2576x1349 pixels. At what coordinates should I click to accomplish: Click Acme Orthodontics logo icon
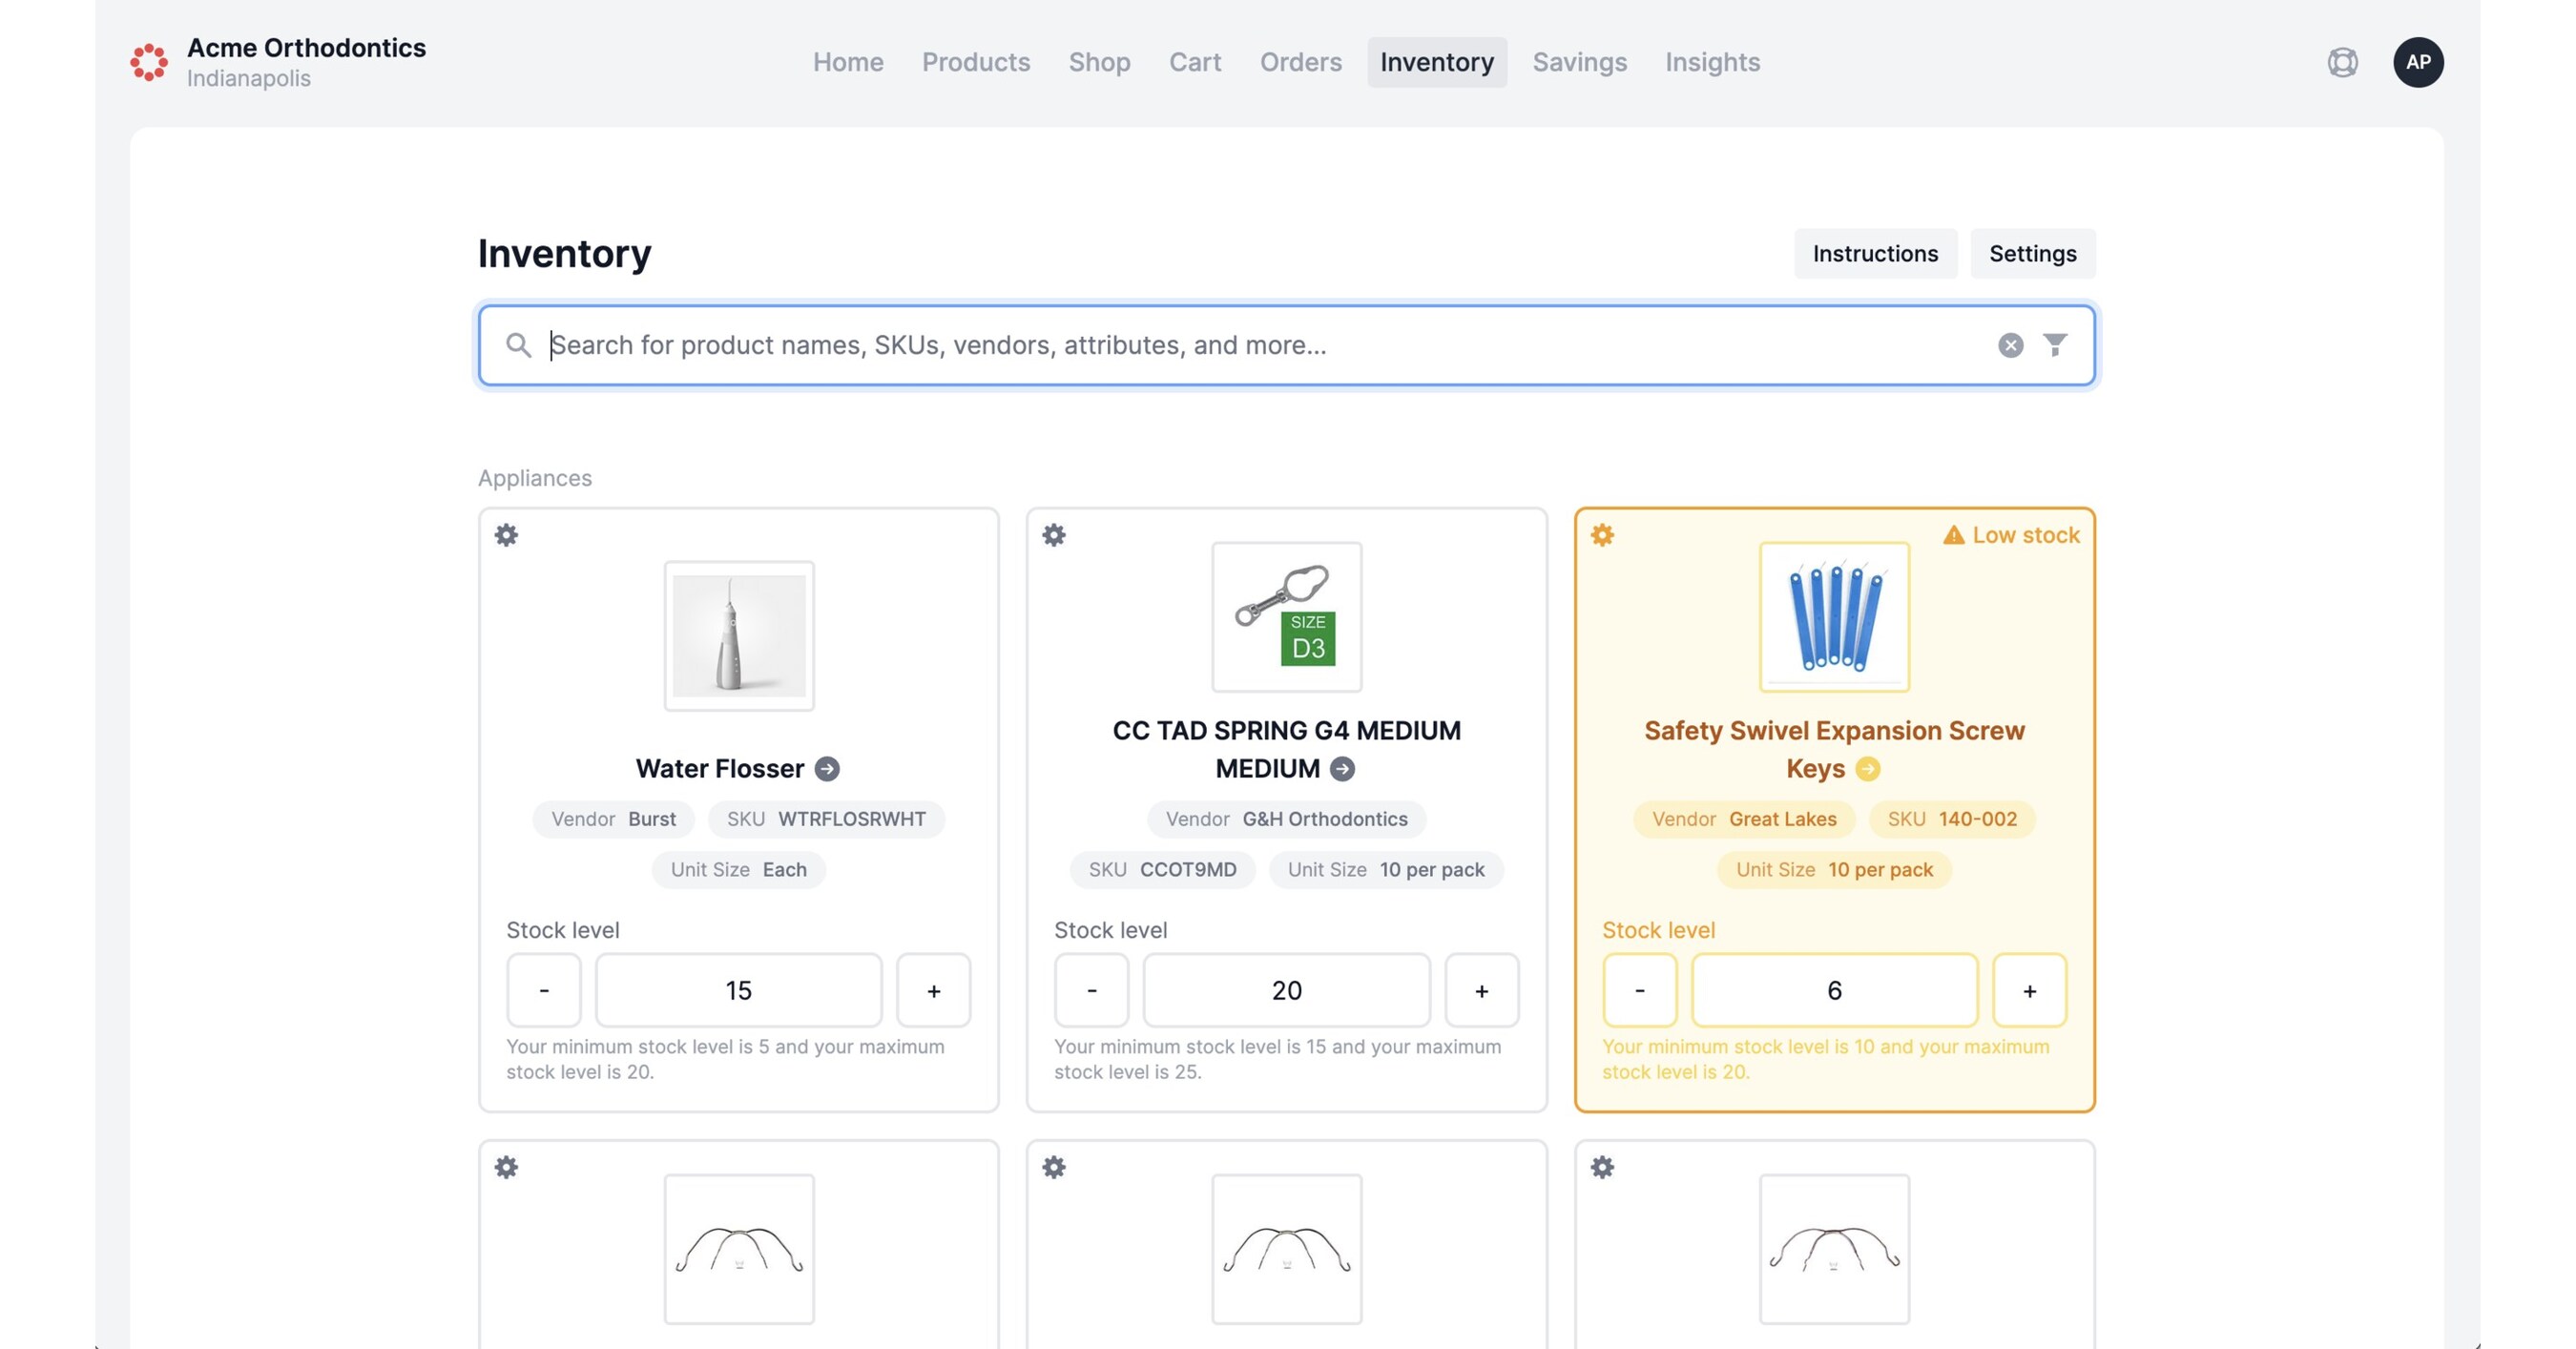point(149,62)
